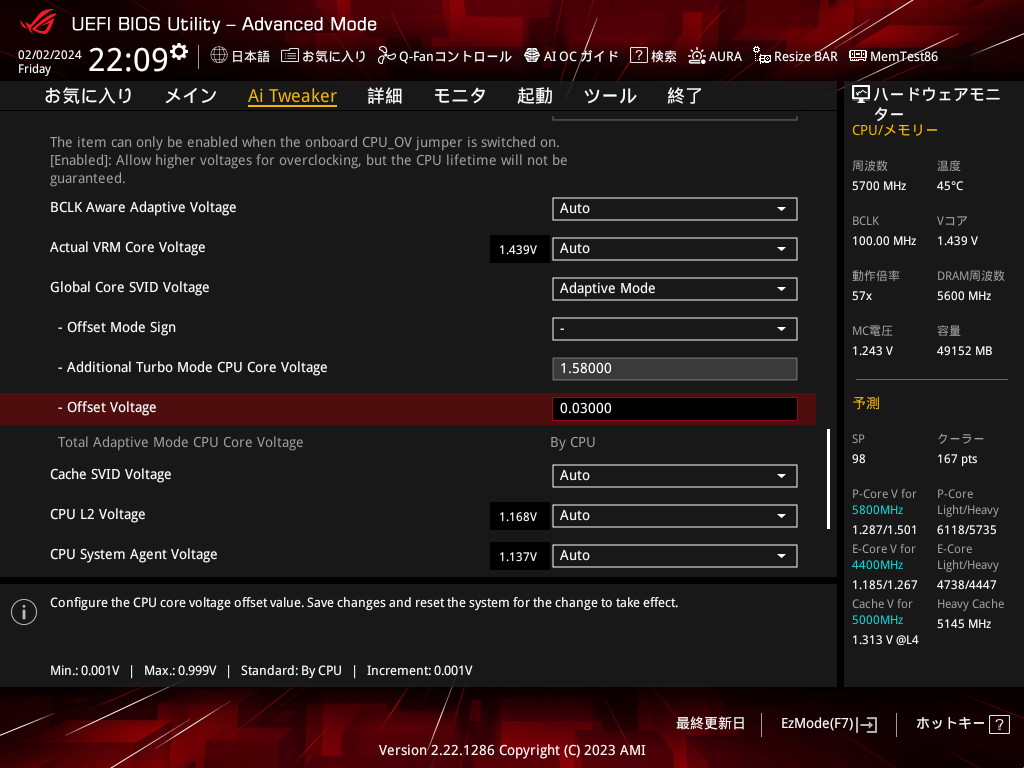Screen dimensions: 1024x768
Task: Click the AI OC ガイド label
Action: 581,56
